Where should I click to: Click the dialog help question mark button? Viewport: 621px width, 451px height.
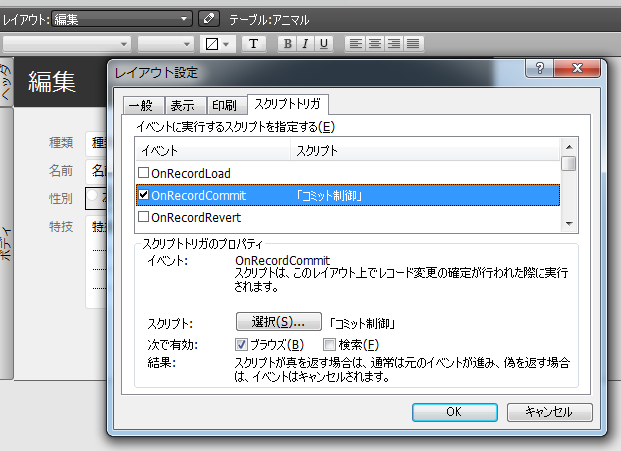pyautogui.click(x=539, y=68)
